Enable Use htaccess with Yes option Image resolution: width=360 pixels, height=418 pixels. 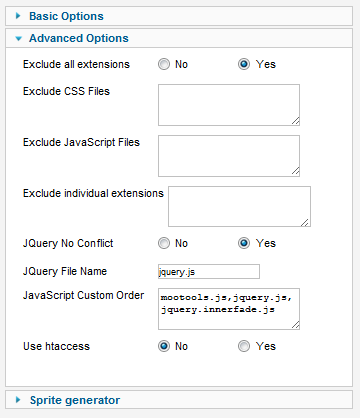244,346
